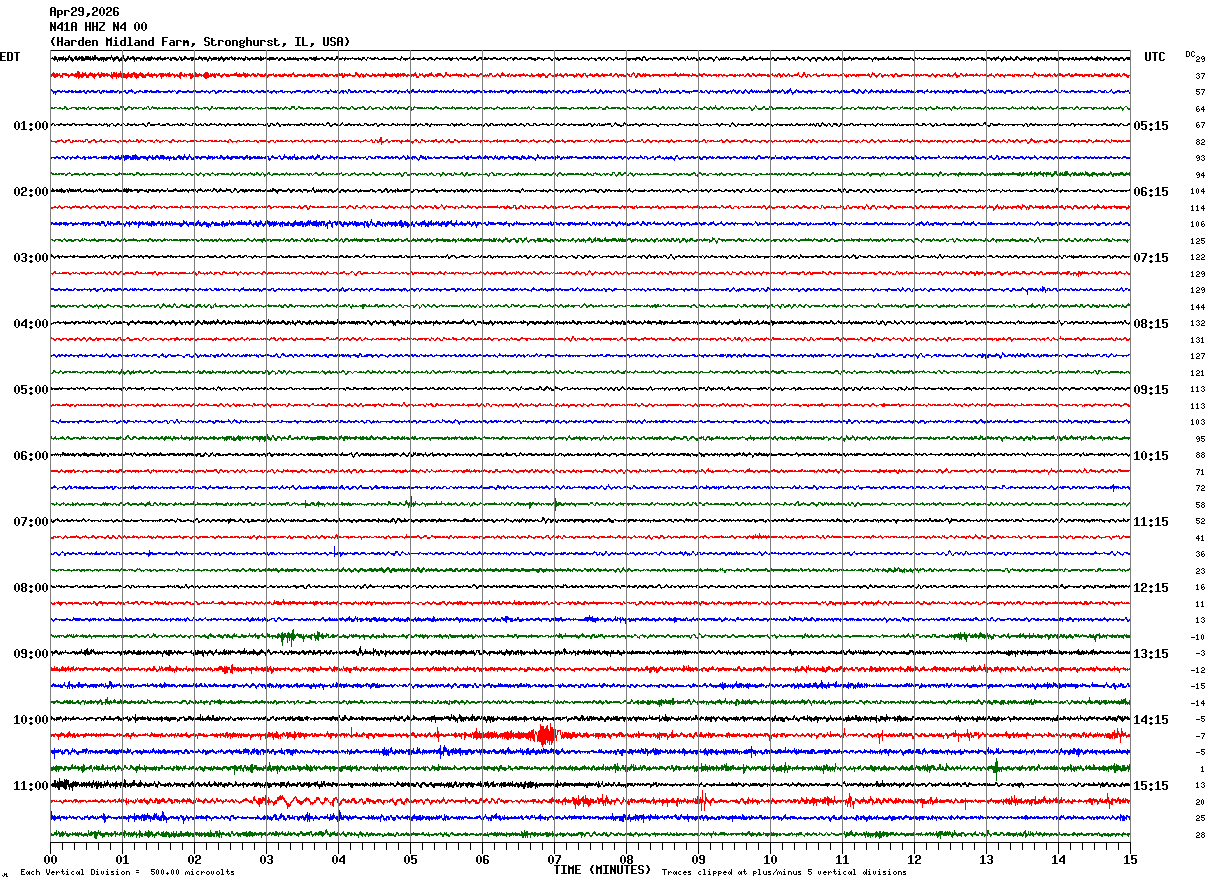The width and height of the screenshot is (1210, 886).
Task: Click the DC offset value '132'
Action: coord(1197,324)
